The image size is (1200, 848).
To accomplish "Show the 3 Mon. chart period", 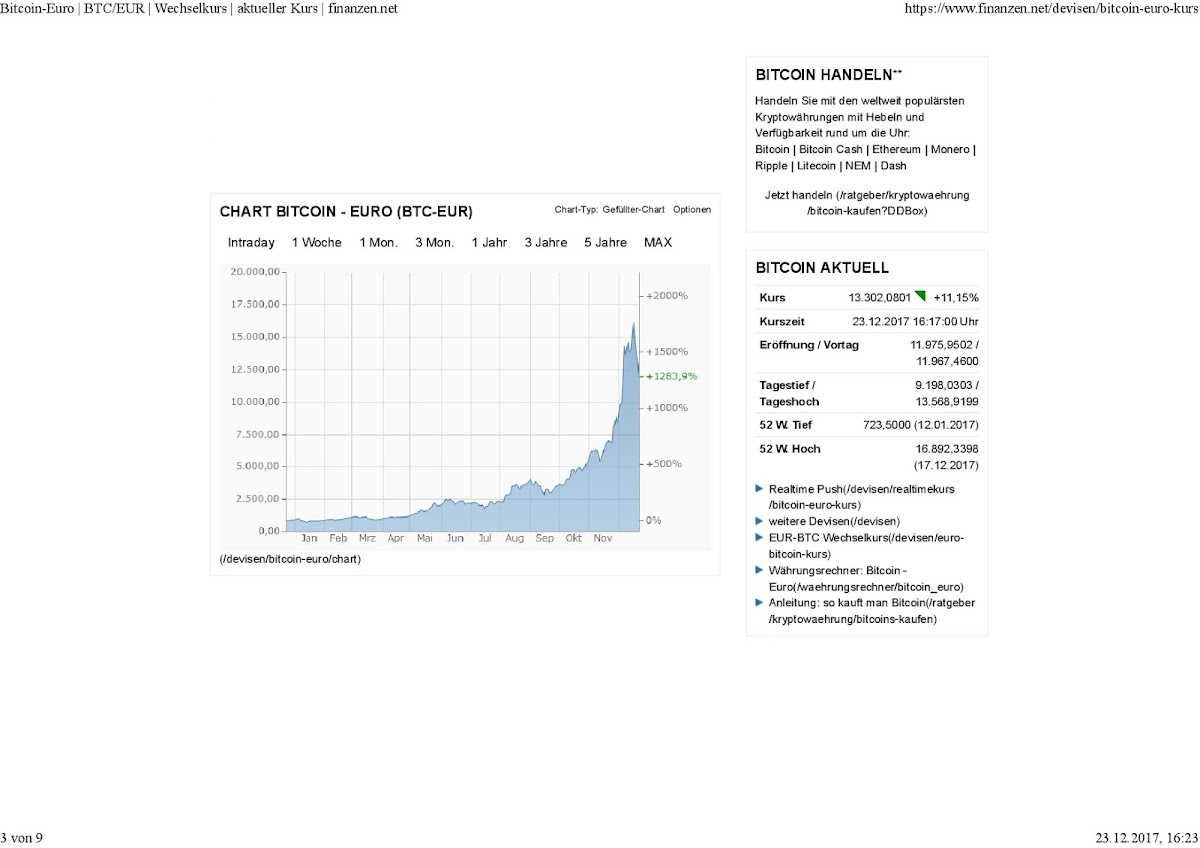I will coord(434,243).
